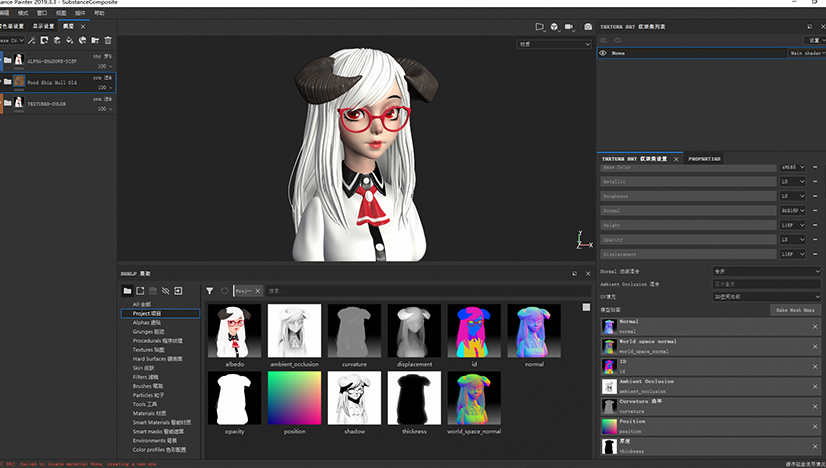The height and width of the screenshot is (468, 826).
Task: Open the Opacity channel format dropdown
Action: (793, 240)
